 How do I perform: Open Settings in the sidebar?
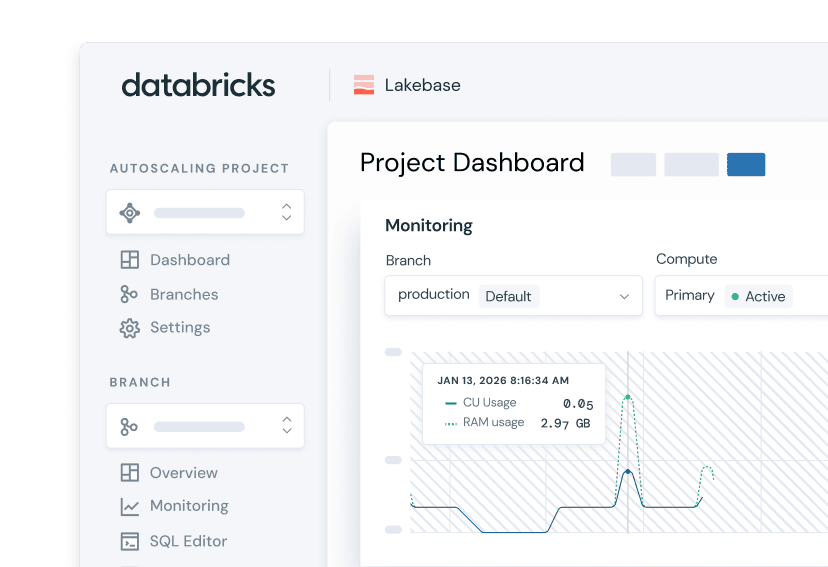coord(180,327)
